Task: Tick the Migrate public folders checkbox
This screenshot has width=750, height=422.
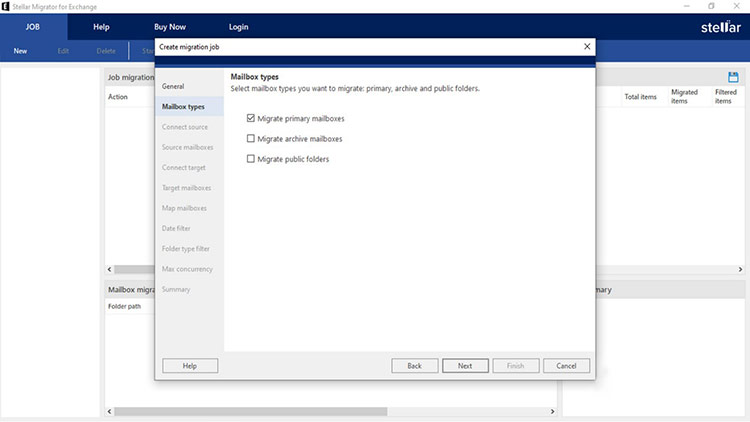Action: pyautogui.click(x=251, y=159)
